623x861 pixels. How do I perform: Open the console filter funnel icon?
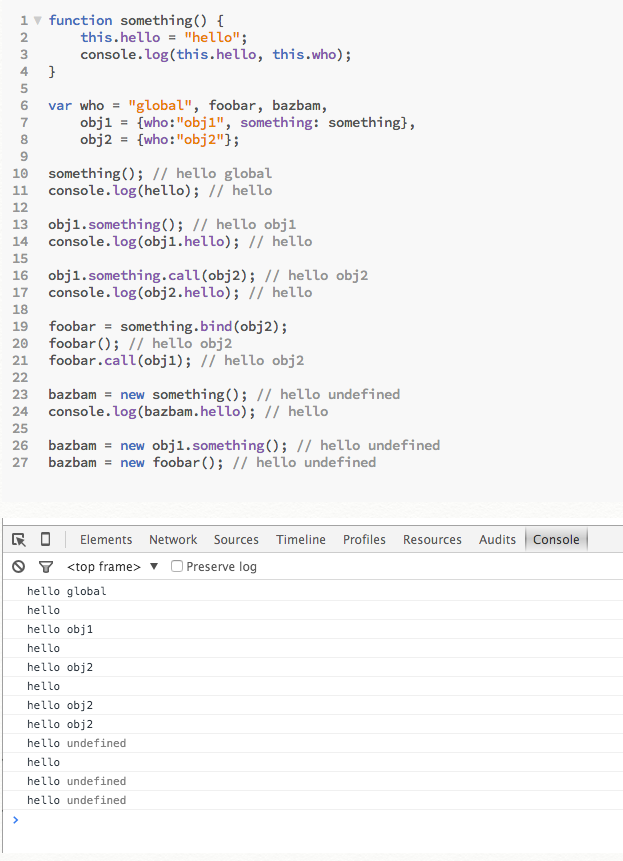[x=46, y=567]
